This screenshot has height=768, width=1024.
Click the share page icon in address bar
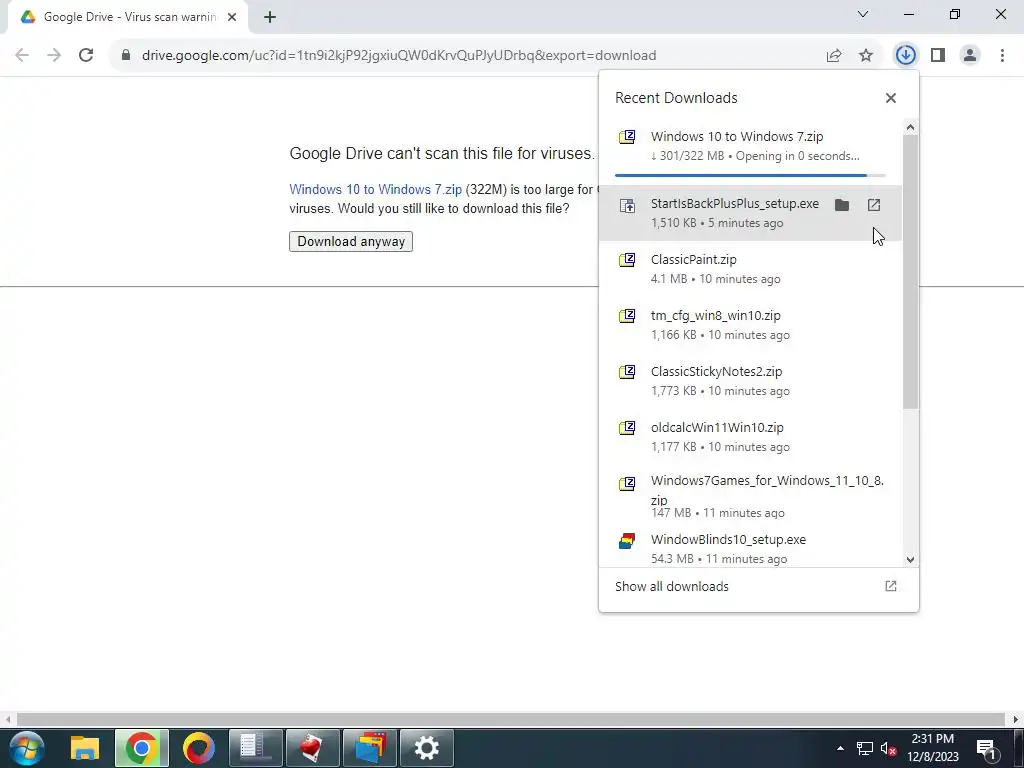pyautogui.click(x=834, y=56)
